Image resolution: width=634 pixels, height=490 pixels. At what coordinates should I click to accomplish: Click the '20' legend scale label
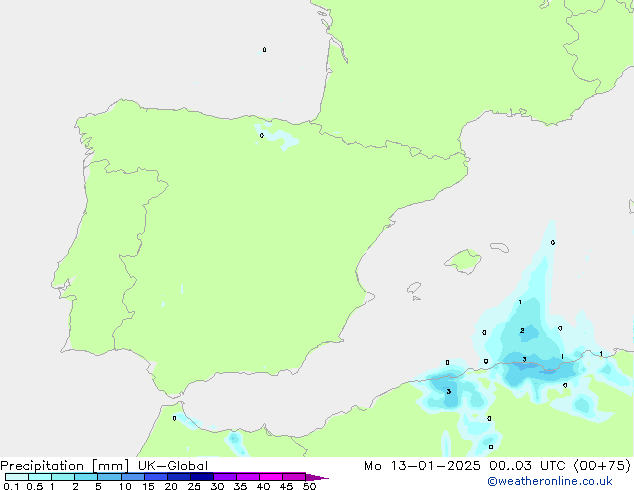click(x=171, y=486)
